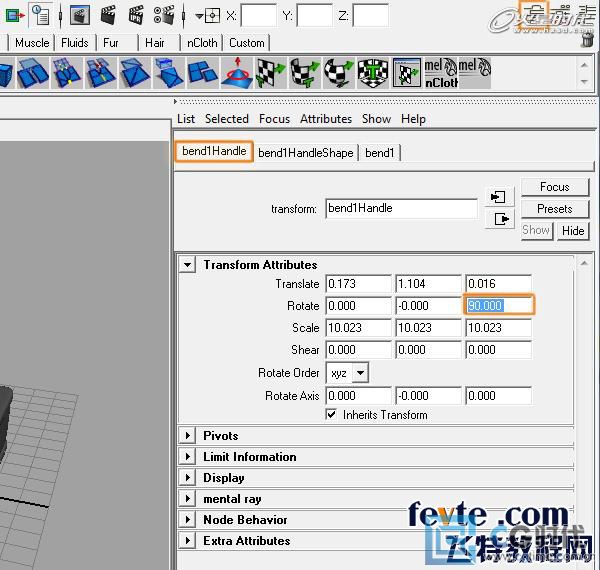Viewport: 600px width, 570px height.
Task: Click the X coordinate input field
Action: (259, 16)
